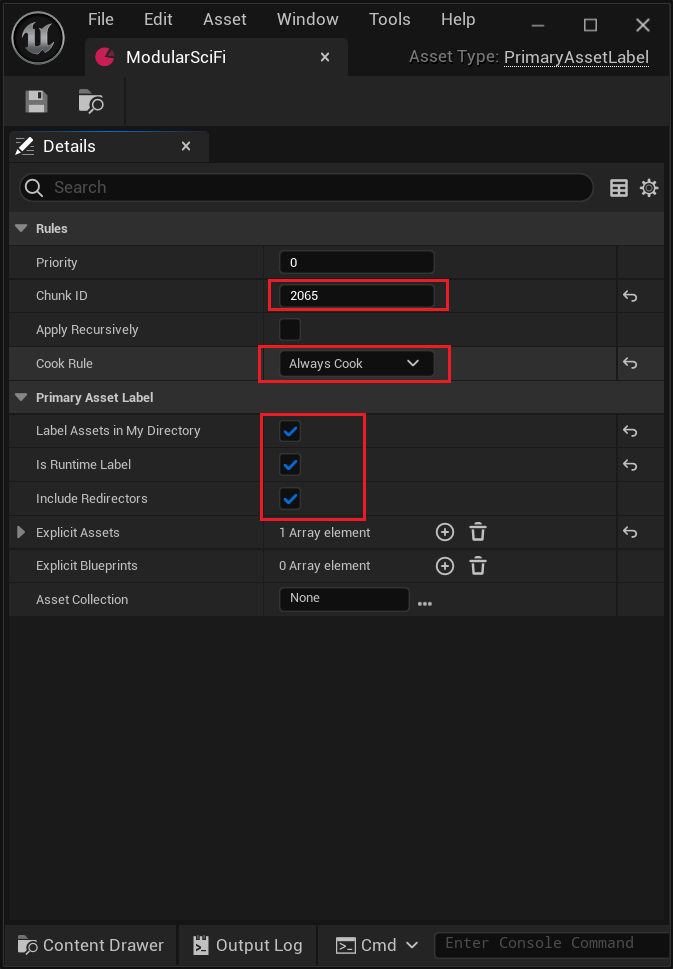Image resolution: width=673 pixels, height=969 pixels.
Task: Disable the Is Runtime Label checkbox
Action: 290,465
